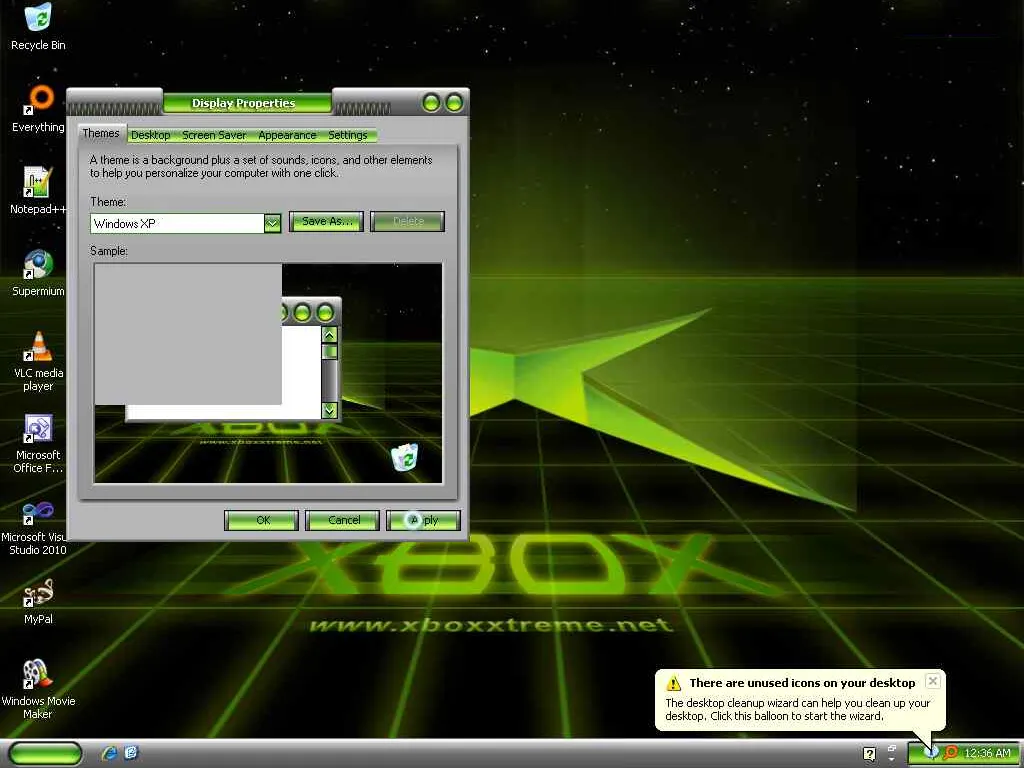Screen dimensions: 1024x768
Task: Click the 12:36 AM taskbar clock
Action: 987,753
